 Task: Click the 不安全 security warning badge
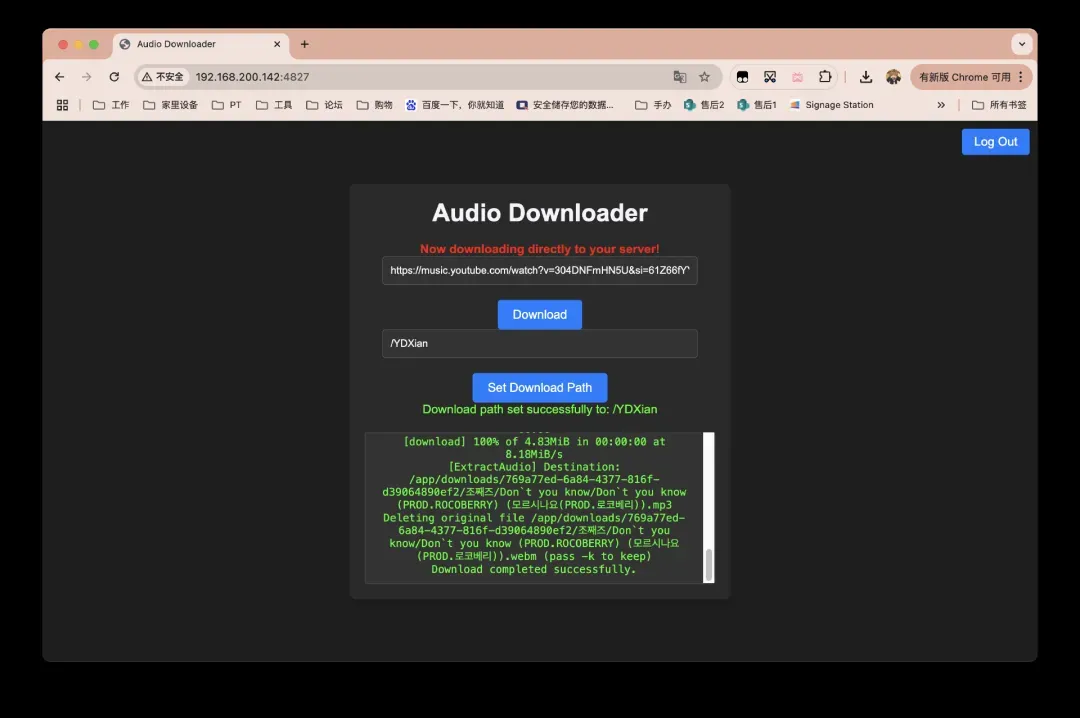(x=163, y=77)
